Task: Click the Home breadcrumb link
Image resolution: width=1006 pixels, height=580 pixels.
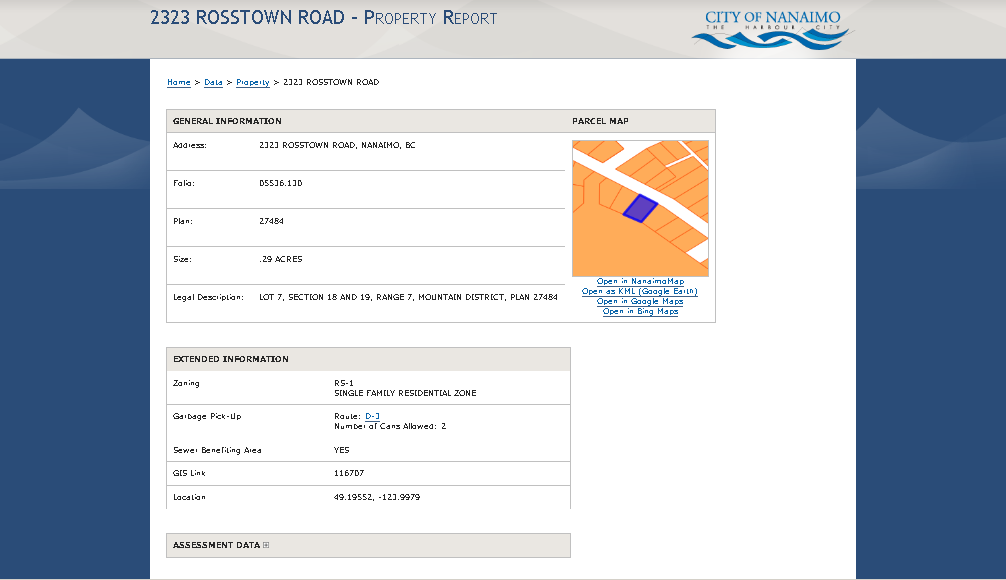Action: (179, 83)
